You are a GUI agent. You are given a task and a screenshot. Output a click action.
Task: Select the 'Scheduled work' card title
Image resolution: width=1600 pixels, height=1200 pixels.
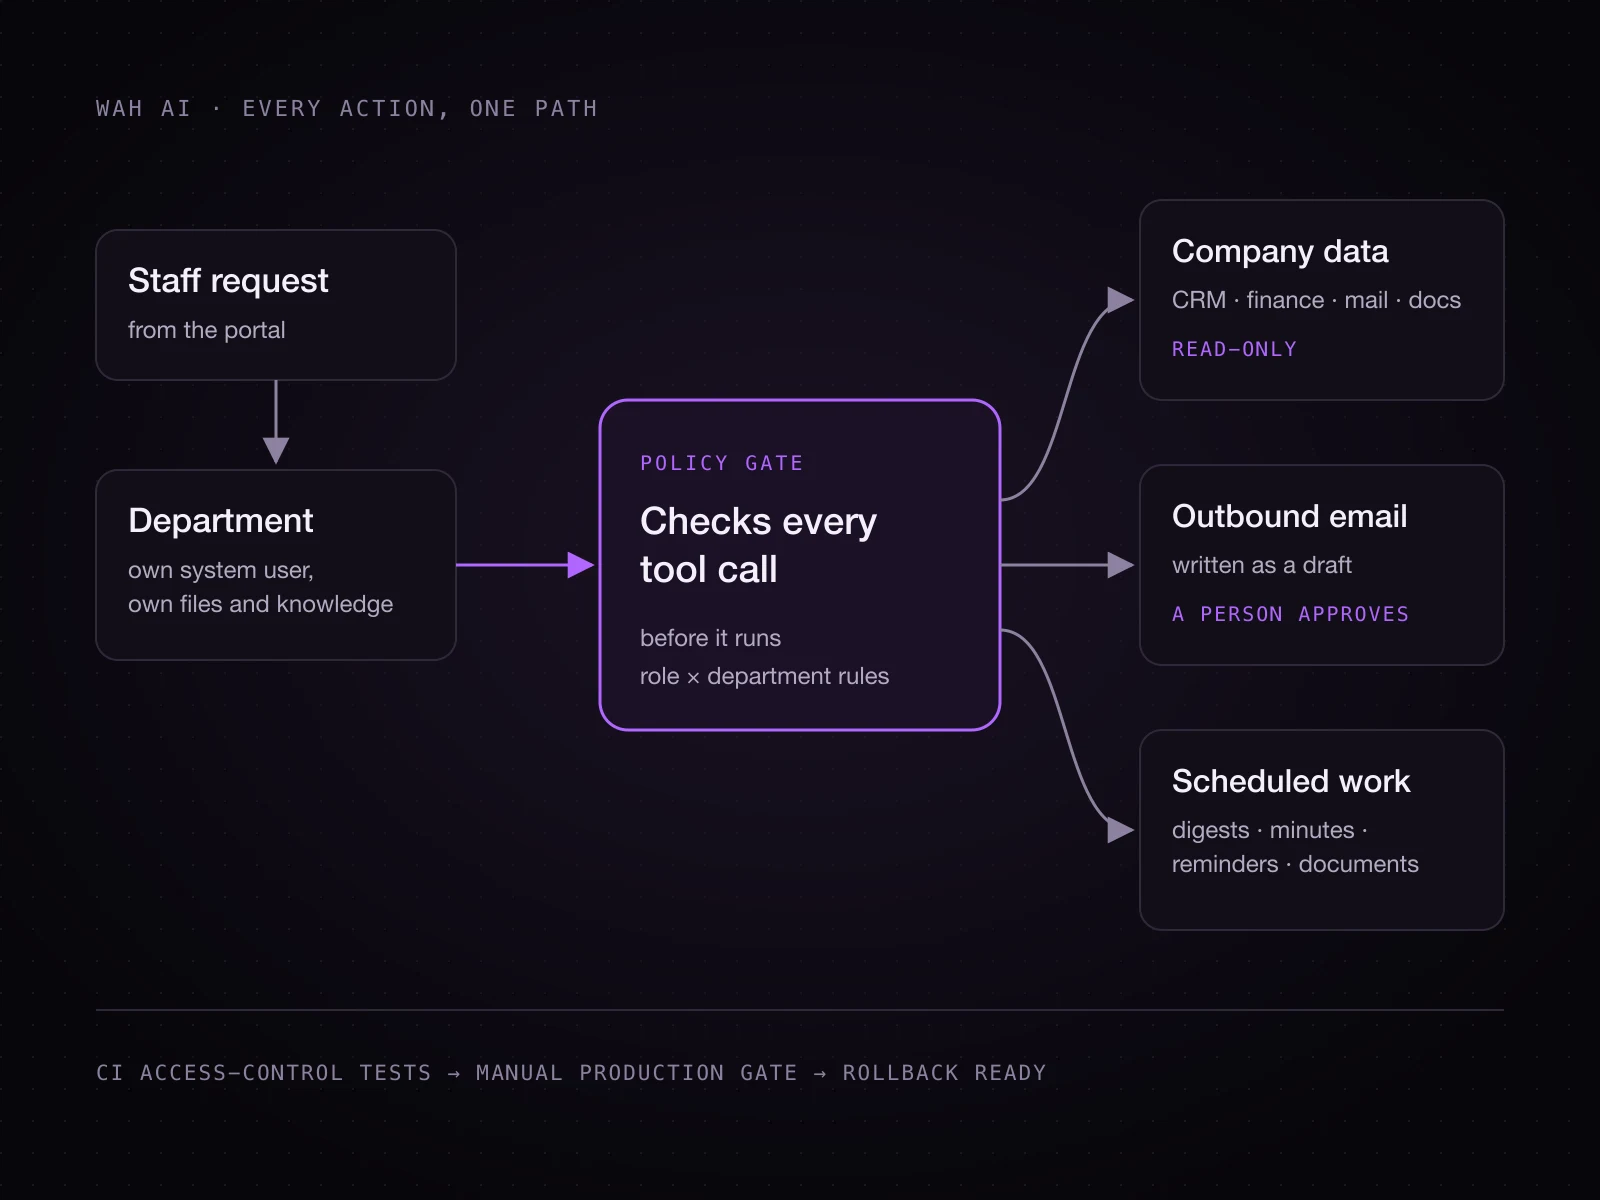click(1291, 781)
